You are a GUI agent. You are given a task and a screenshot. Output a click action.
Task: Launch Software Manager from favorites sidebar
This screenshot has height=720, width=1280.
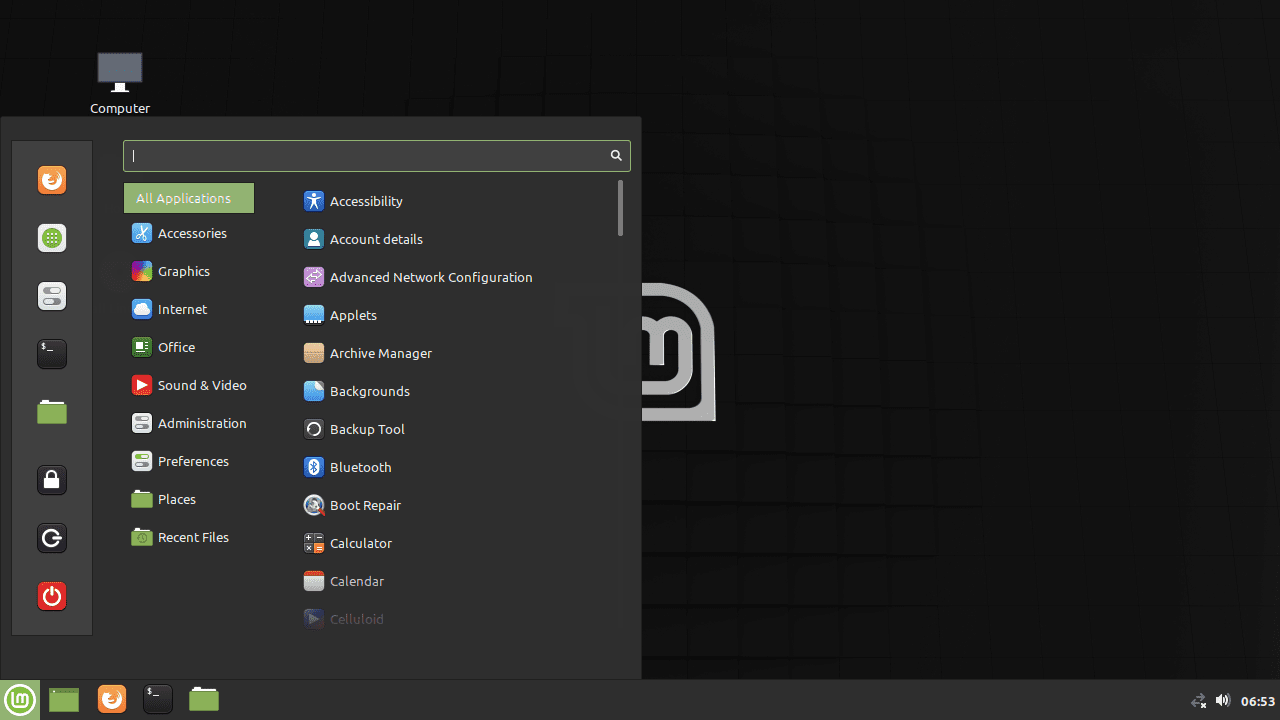(52, 238)
